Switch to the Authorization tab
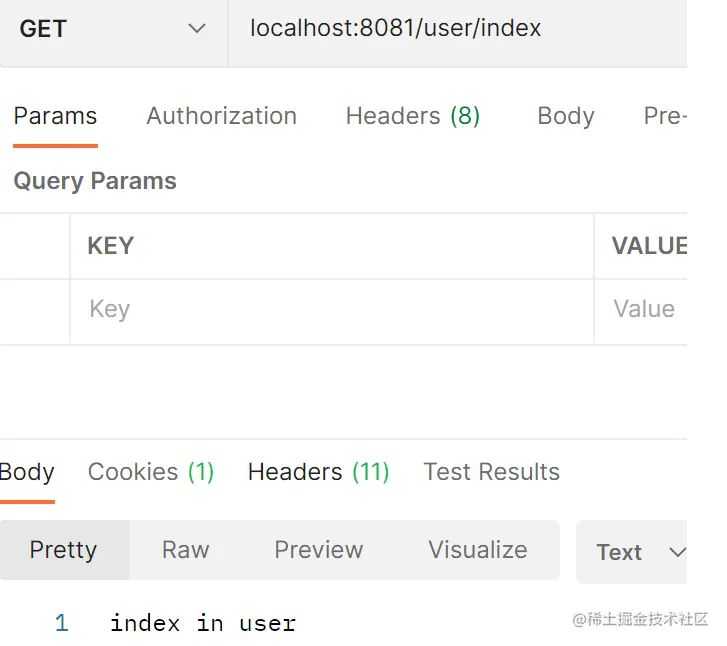Screen dimensions: 727x646 coord(221,116)
